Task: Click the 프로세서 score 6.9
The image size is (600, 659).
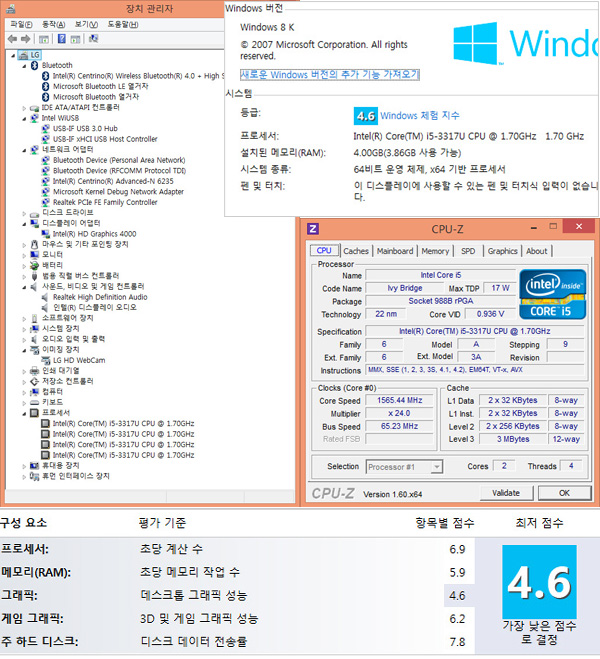Action: [457, 549]
